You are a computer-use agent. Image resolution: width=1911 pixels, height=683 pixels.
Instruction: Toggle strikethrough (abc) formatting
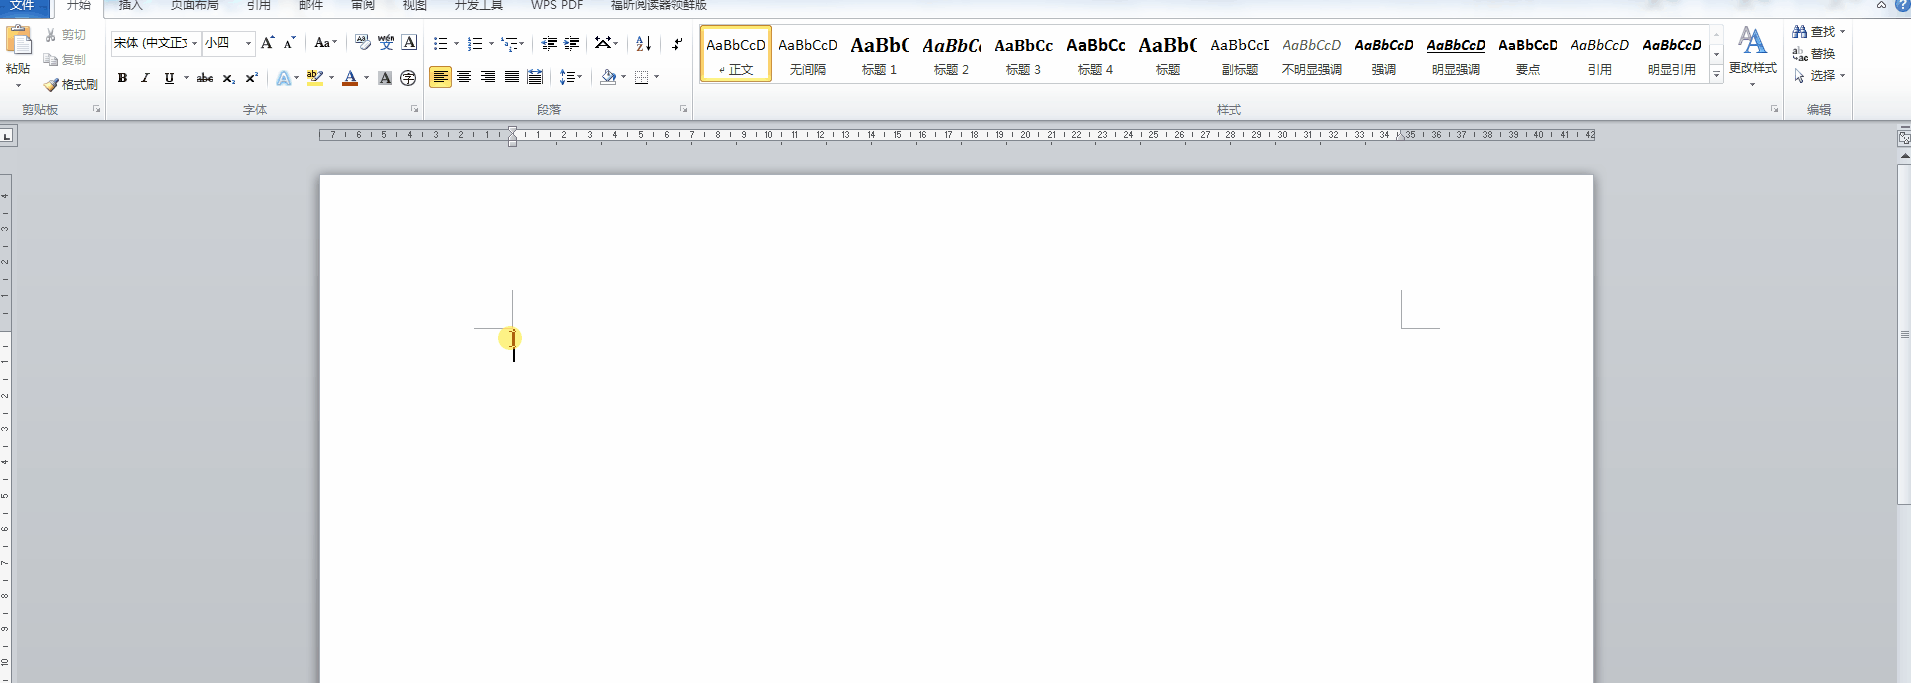(205, 77)
